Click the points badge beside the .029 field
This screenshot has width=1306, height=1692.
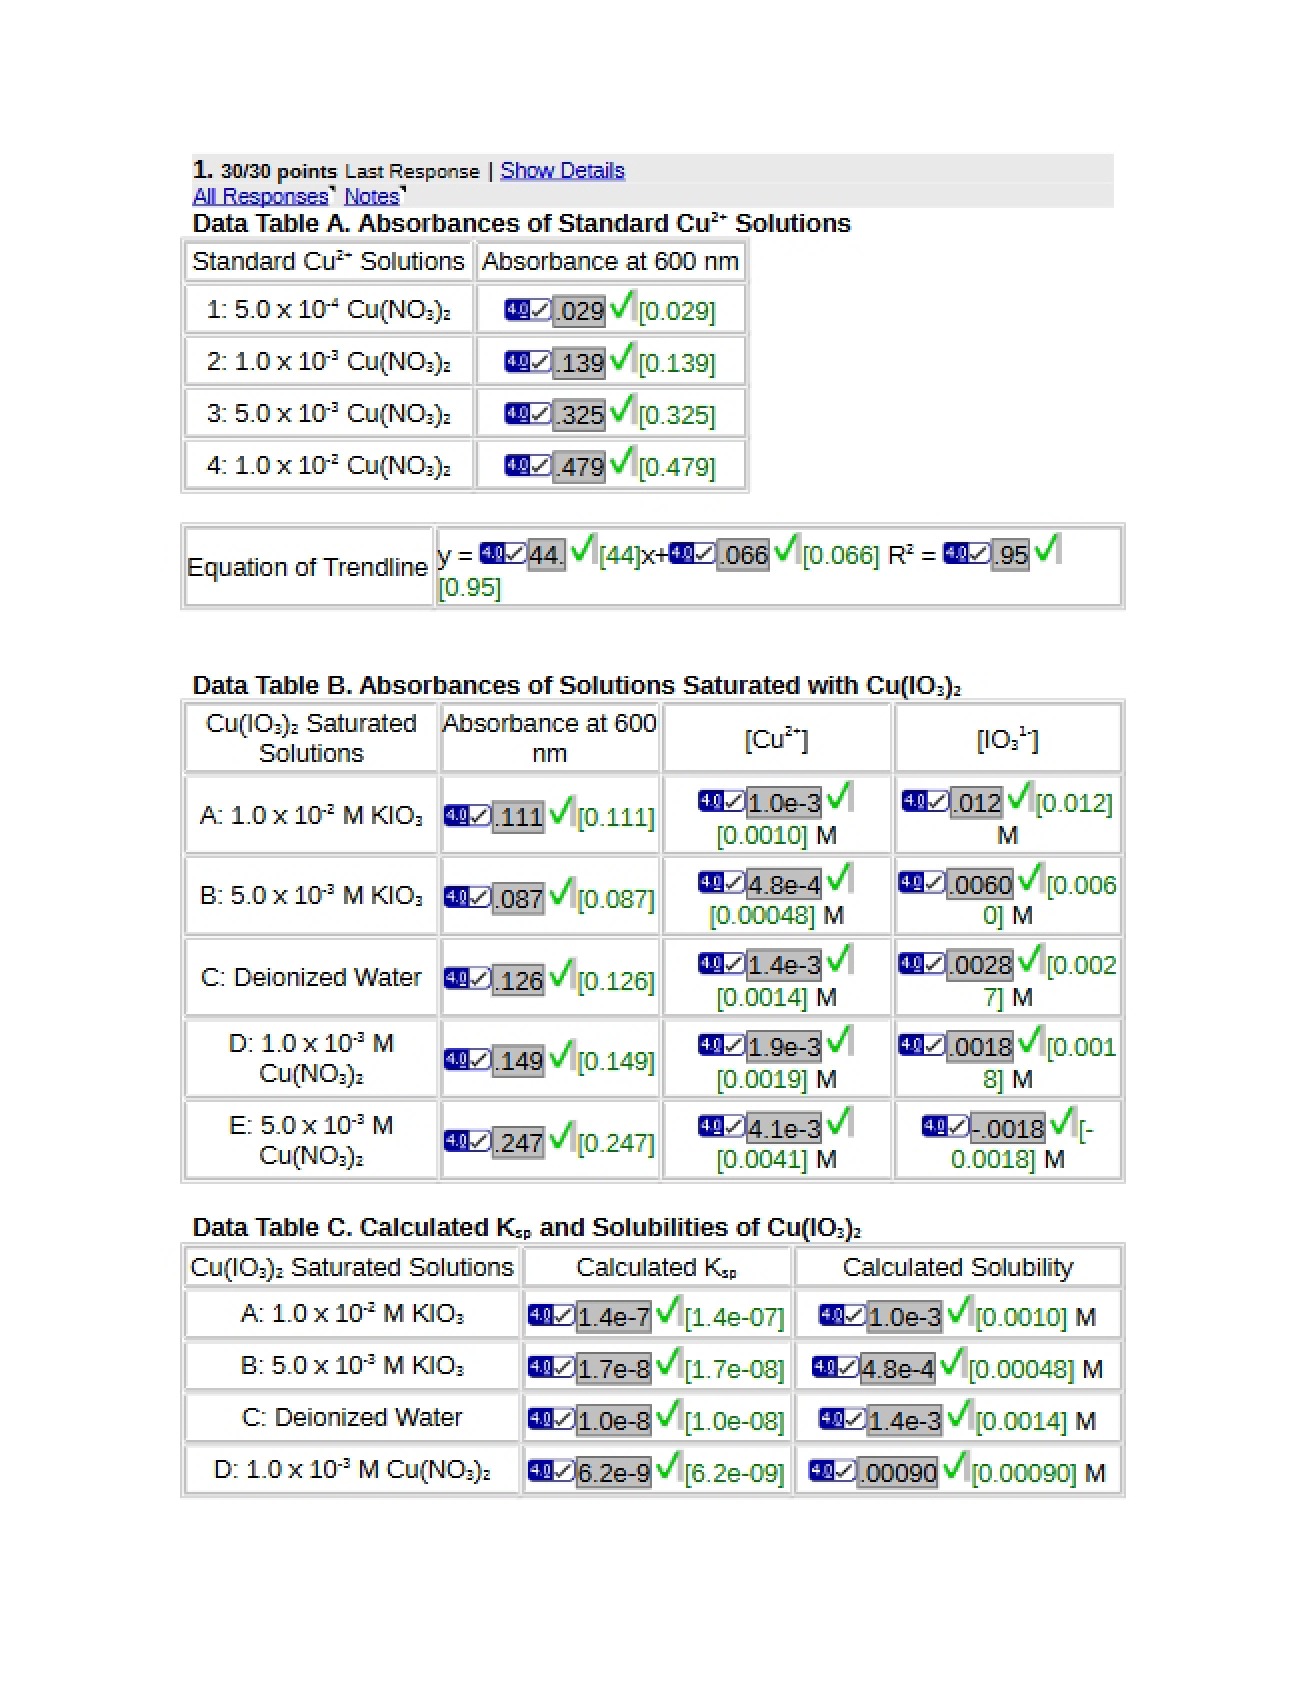pos(527,309)
